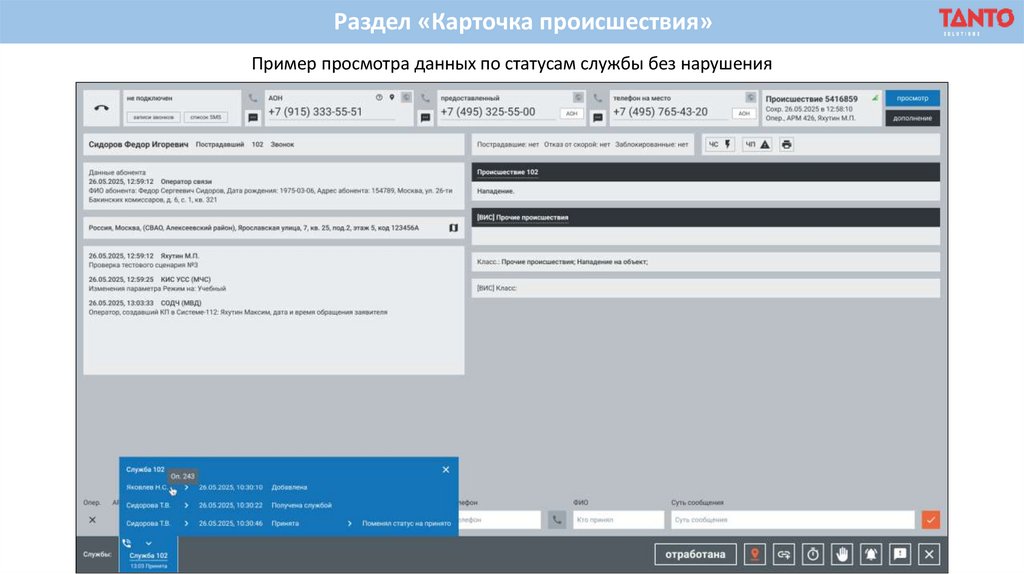Select the '[ВИС] Прочие происшествия' section header
This screenshot has width=1024, height=574.
coord(705,217)
